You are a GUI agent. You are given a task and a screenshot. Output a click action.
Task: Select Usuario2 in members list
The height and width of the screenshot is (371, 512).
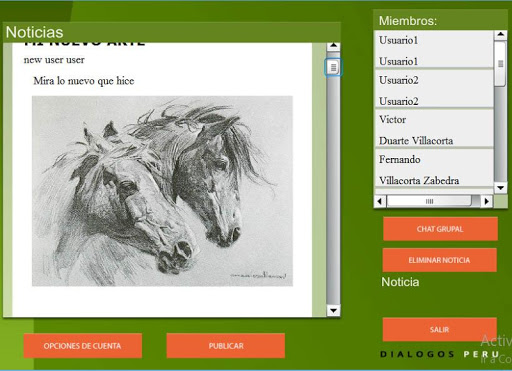click(x=434, y=89)
